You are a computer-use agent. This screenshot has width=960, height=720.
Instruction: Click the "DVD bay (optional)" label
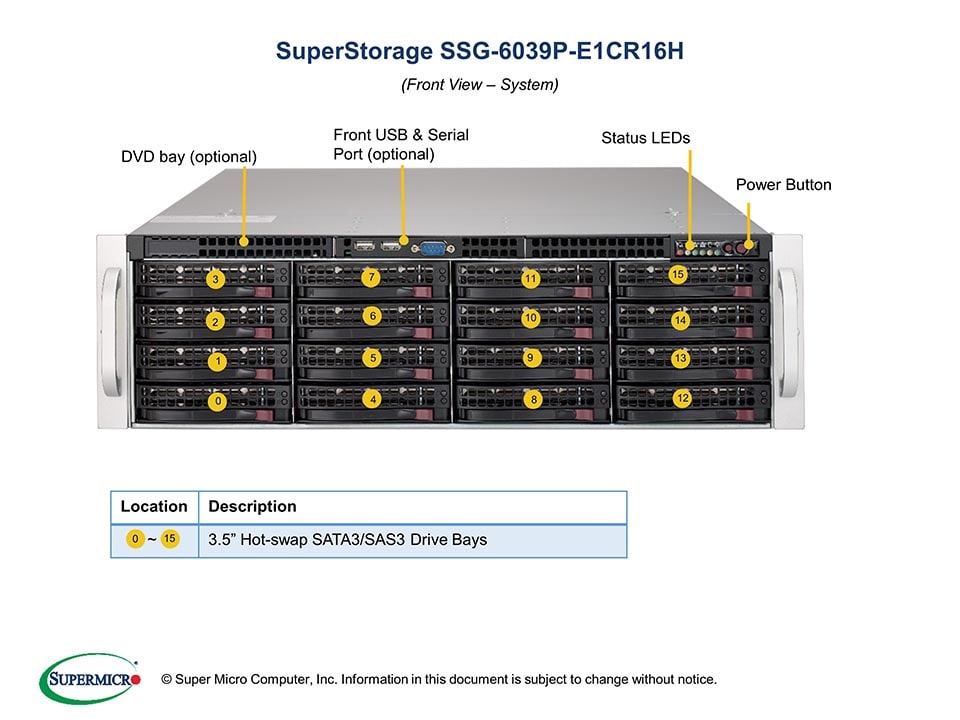click(189, 157)
